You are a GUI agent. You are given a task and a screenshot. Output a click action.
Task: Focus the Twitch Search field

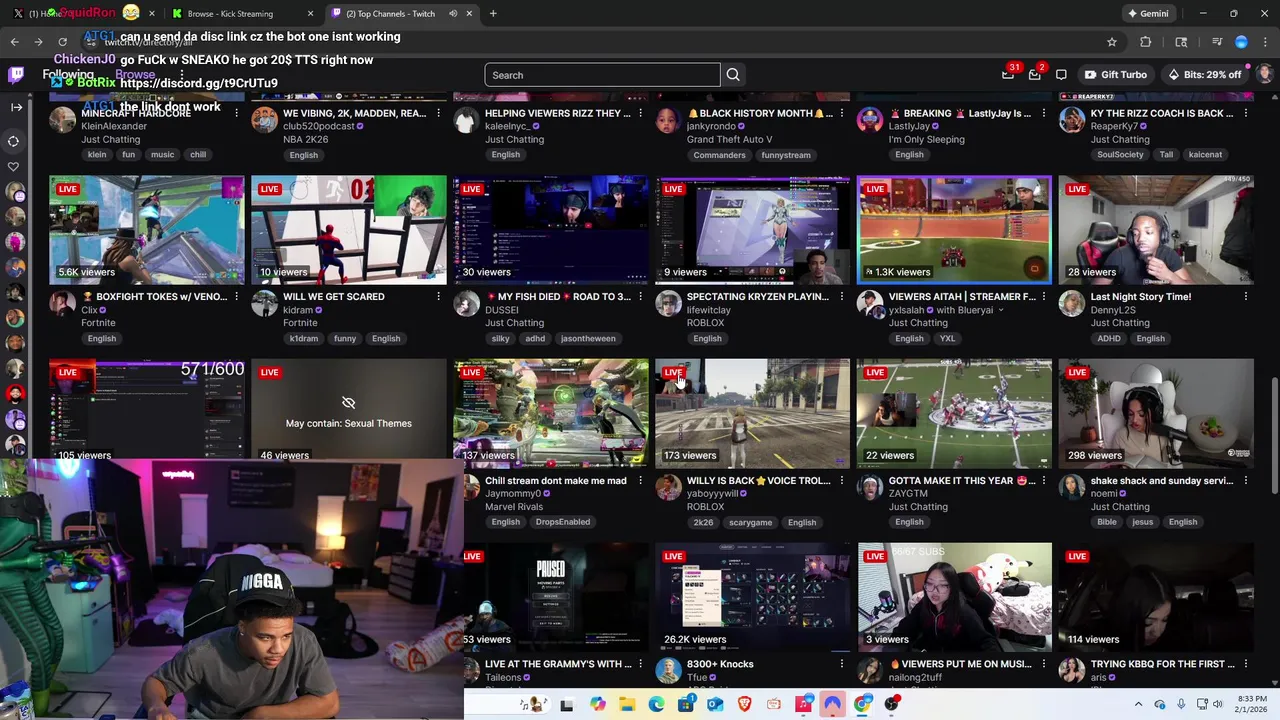(602, 75)
